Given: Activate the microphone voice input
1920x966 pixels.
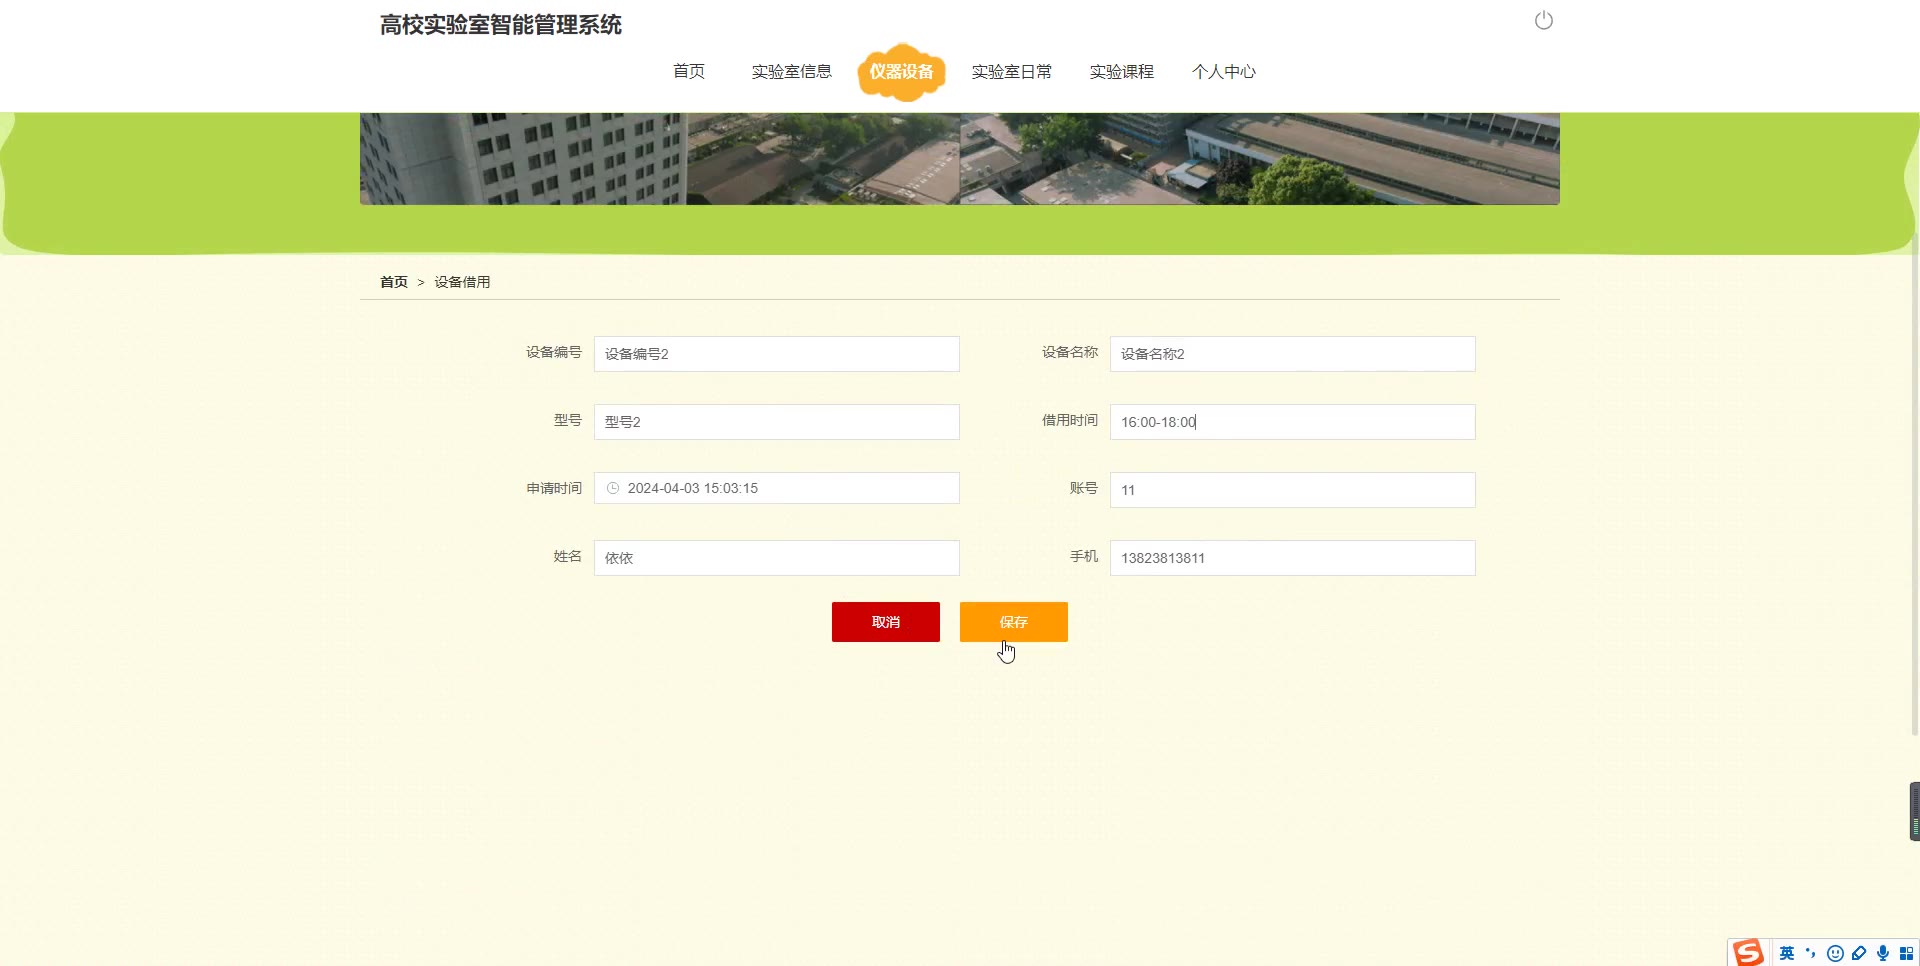Looking at the screenshot, I should (1883, 953).
